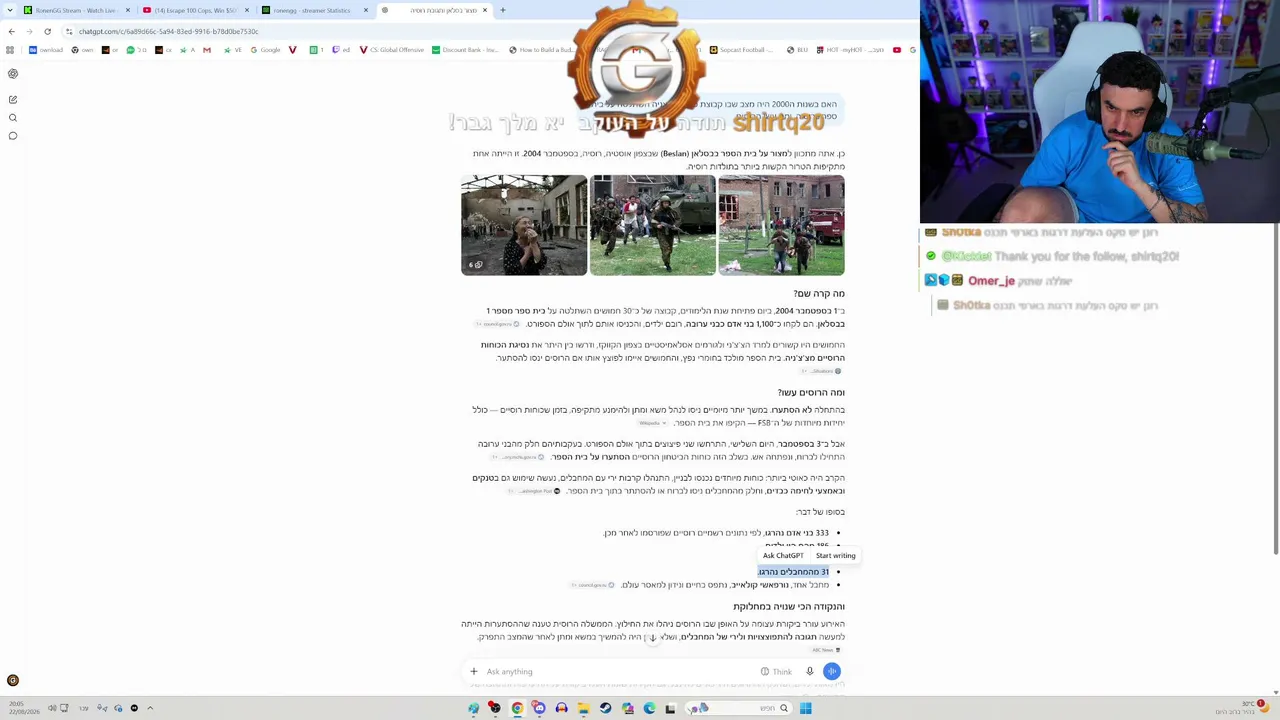The height and width of the screenshot is (720, 1280).
Task: Open Steam from the taskbar
Action: coord(605,708)
